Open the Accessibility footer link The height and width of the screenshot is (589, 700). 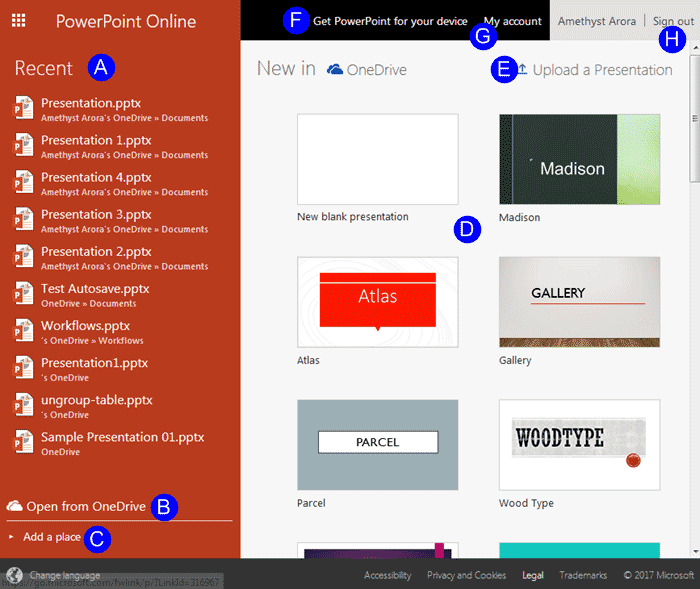pyautogui.click(x=388, y=575)
